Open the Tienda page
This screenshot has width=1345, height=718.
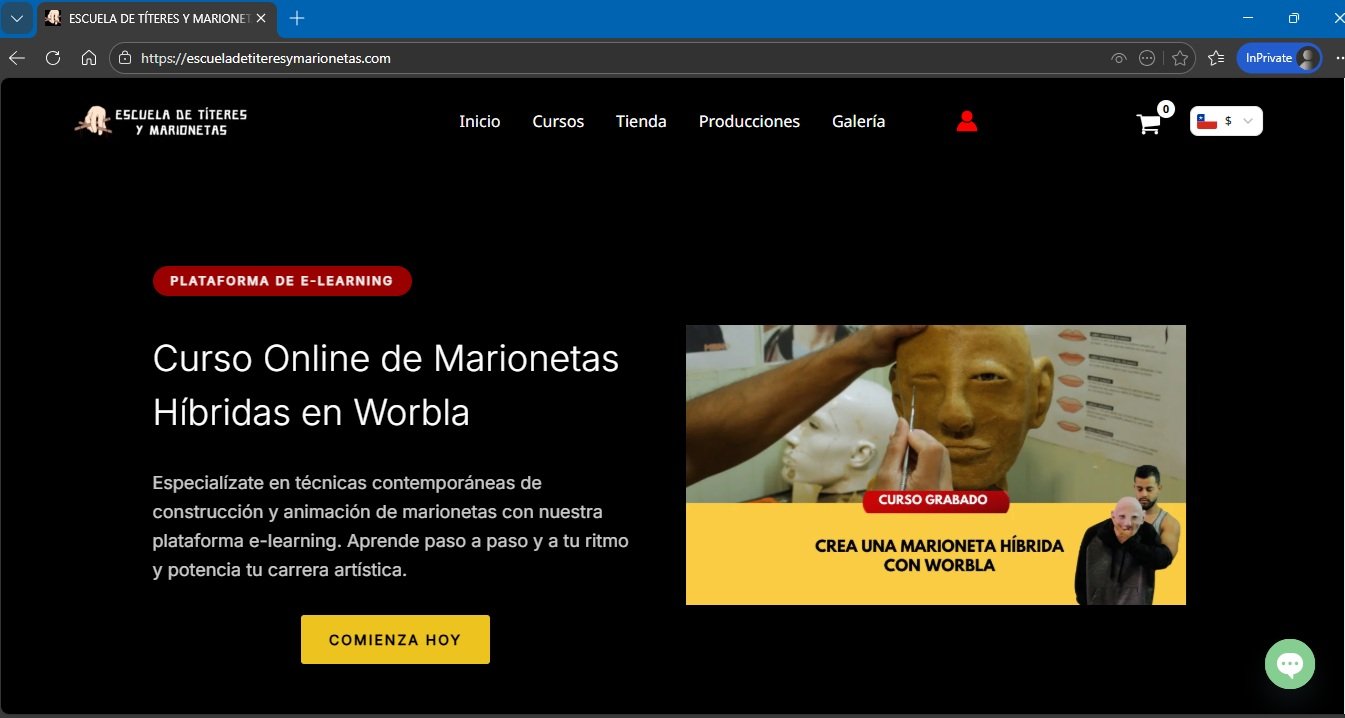pos(641,121)
